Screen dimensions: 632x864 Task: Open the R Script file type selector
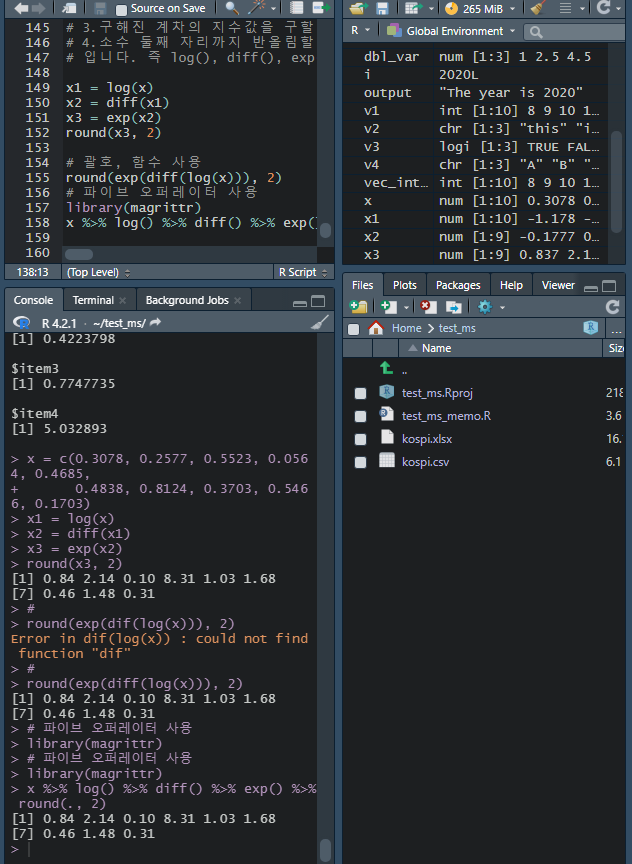(303, 272)
